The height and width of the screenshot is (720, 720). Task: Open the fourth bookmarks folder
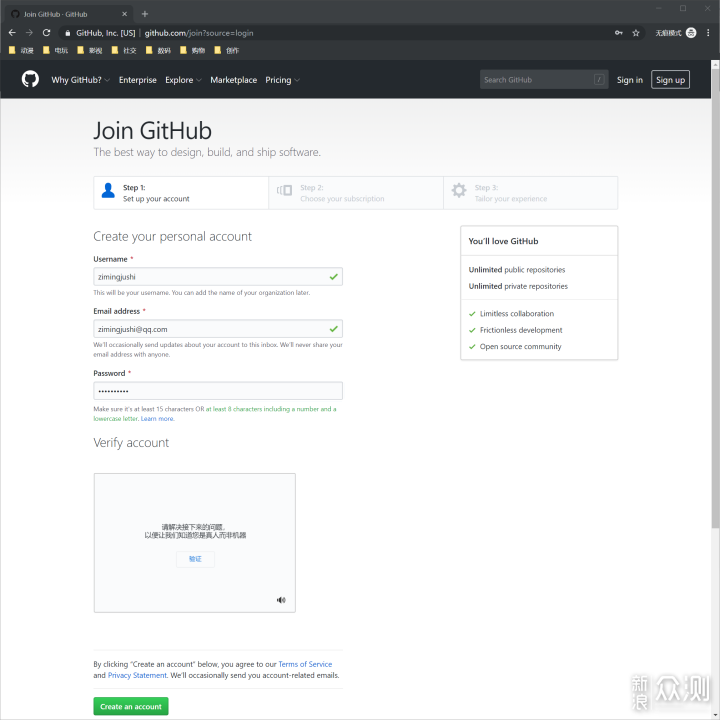tap(124, 50)
